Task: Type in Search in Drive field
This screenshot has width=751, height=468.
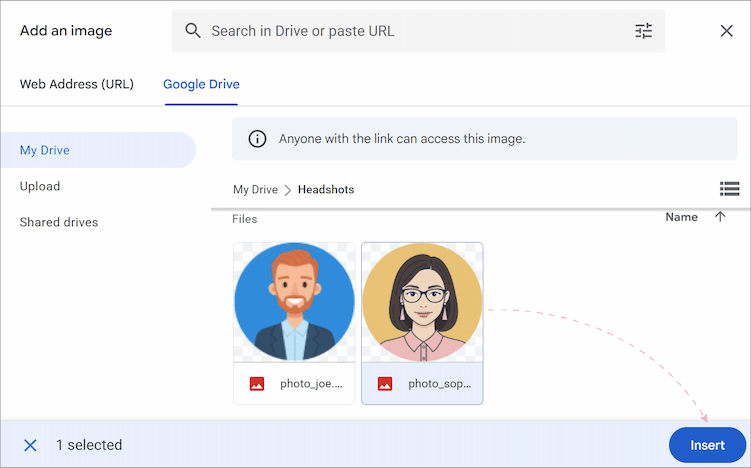Action: click(x=410, y=31)
